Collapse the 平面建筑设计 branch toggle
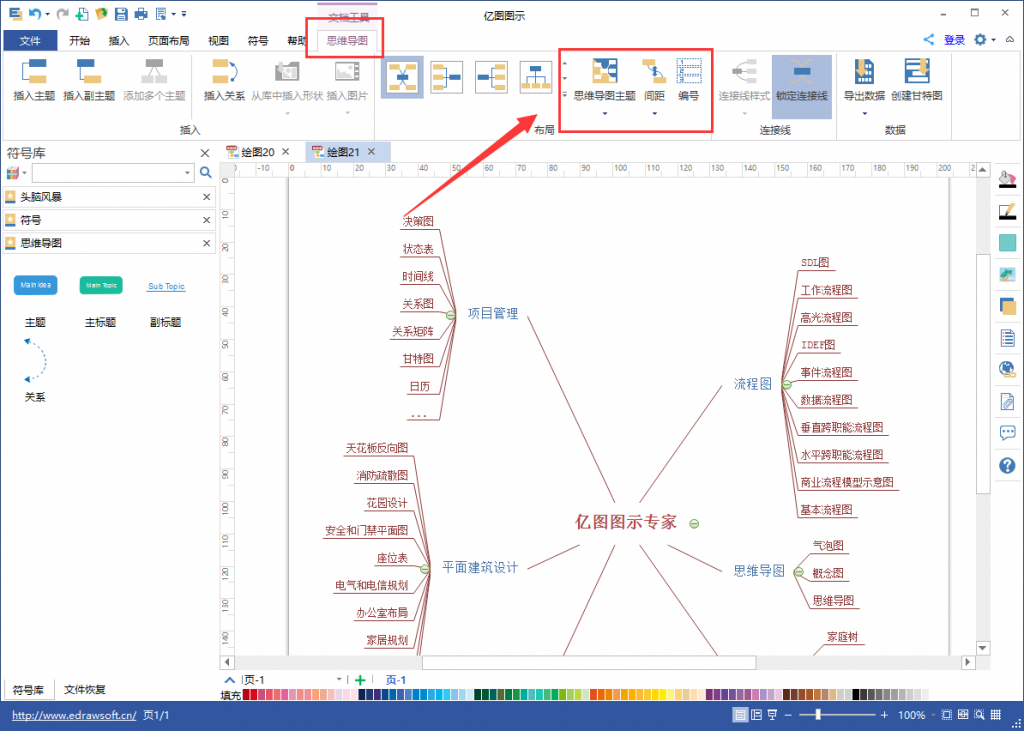The image size is (1024, 731). (x=424, y=569)
